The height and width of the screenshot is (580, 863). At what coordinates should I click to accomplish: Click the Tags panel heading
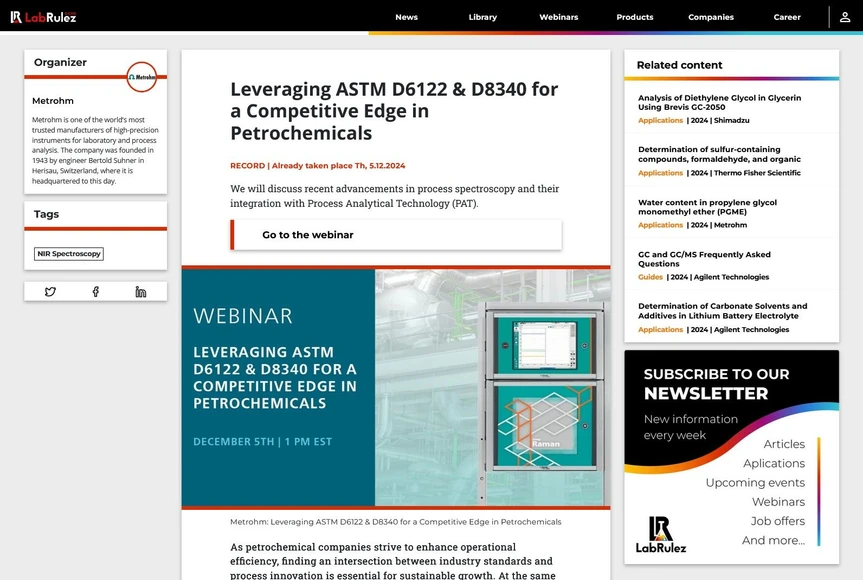(46, 214)
